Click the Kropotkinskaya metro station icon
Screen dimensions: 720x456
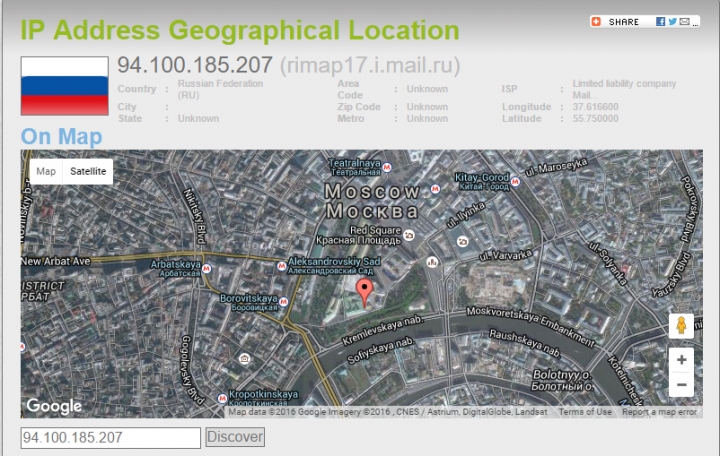(x=223, y=398)
